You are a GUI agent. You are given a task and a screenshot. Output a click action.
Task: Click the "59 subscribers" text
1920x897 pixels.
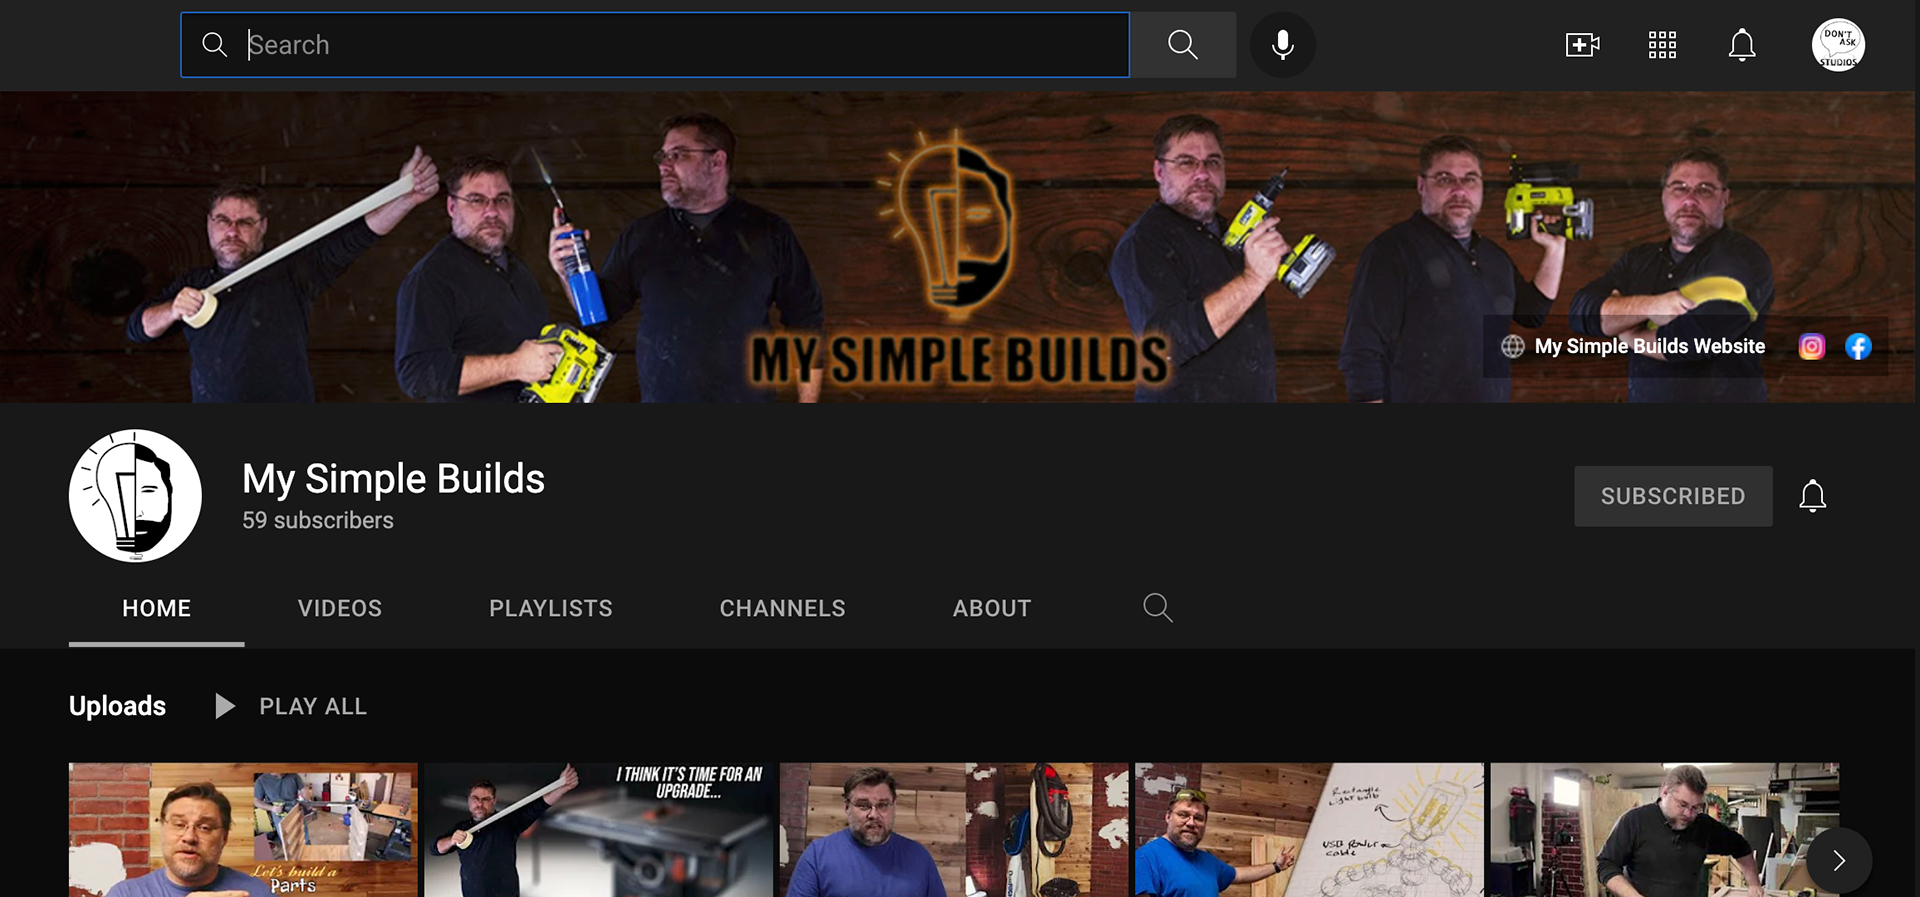point(318,520)
